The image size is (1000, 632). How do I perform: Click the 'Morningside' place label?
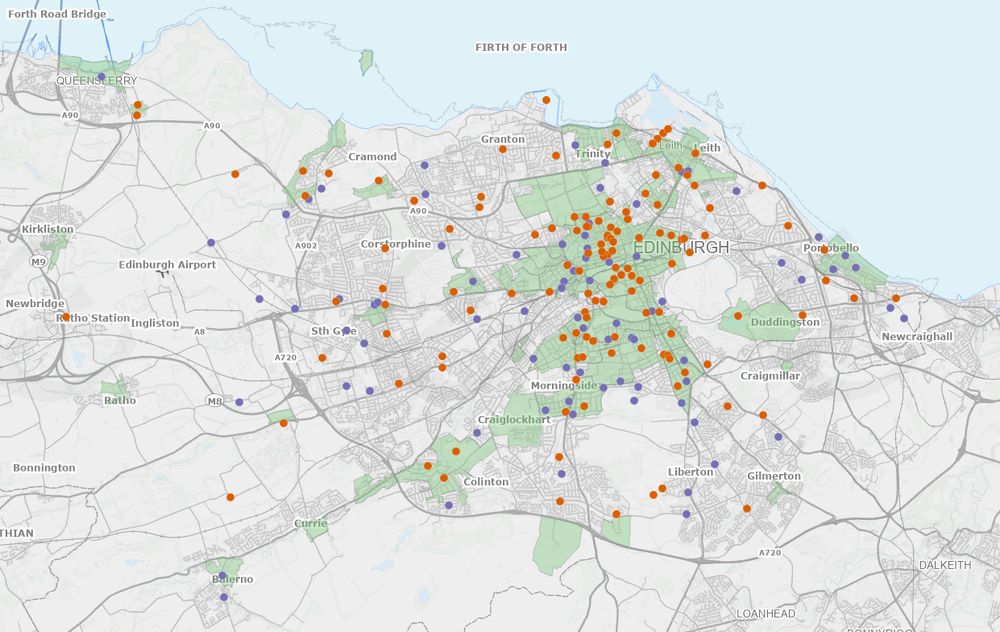pyautogui.click(x=564, y=386)
